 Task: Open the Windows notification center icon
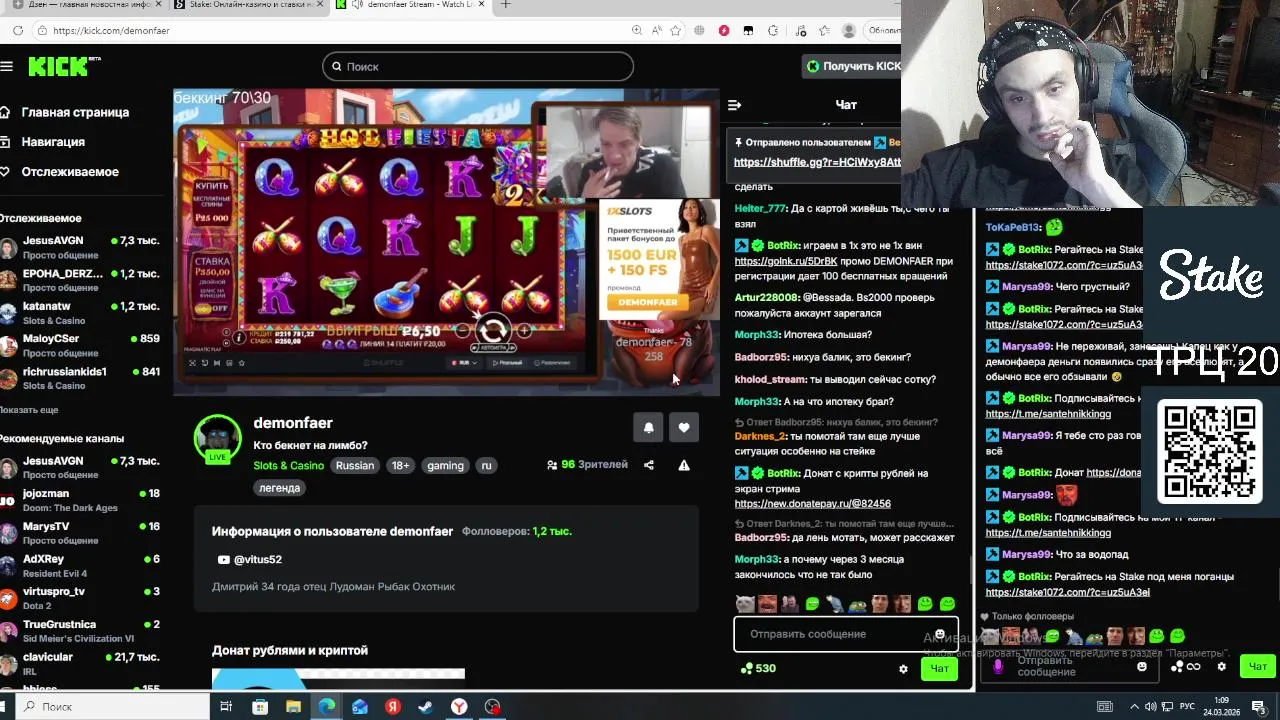(1259, 706)
